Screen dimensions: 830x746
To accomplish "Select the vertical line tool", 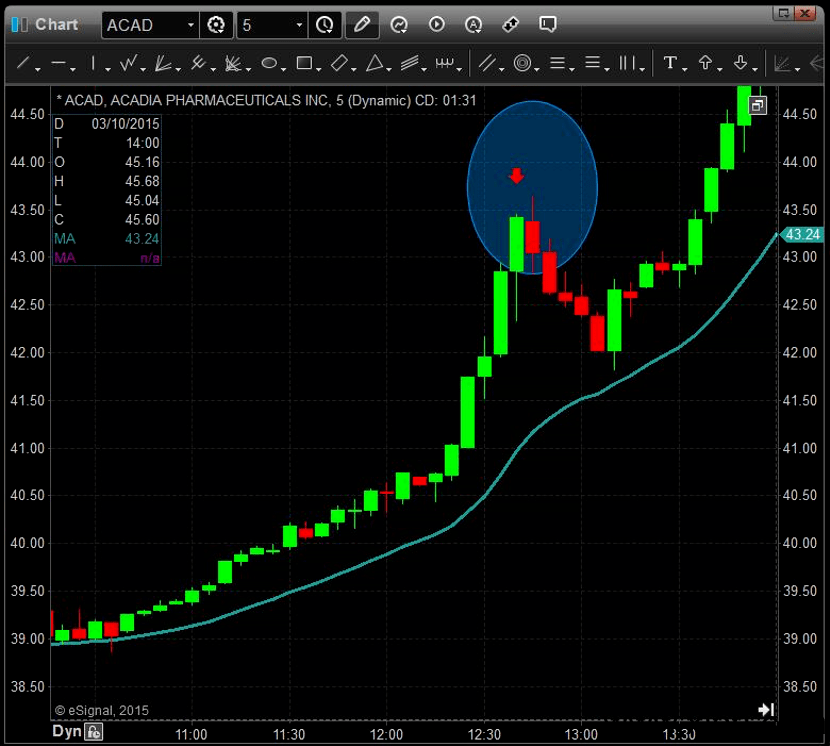I will (93, 64).
